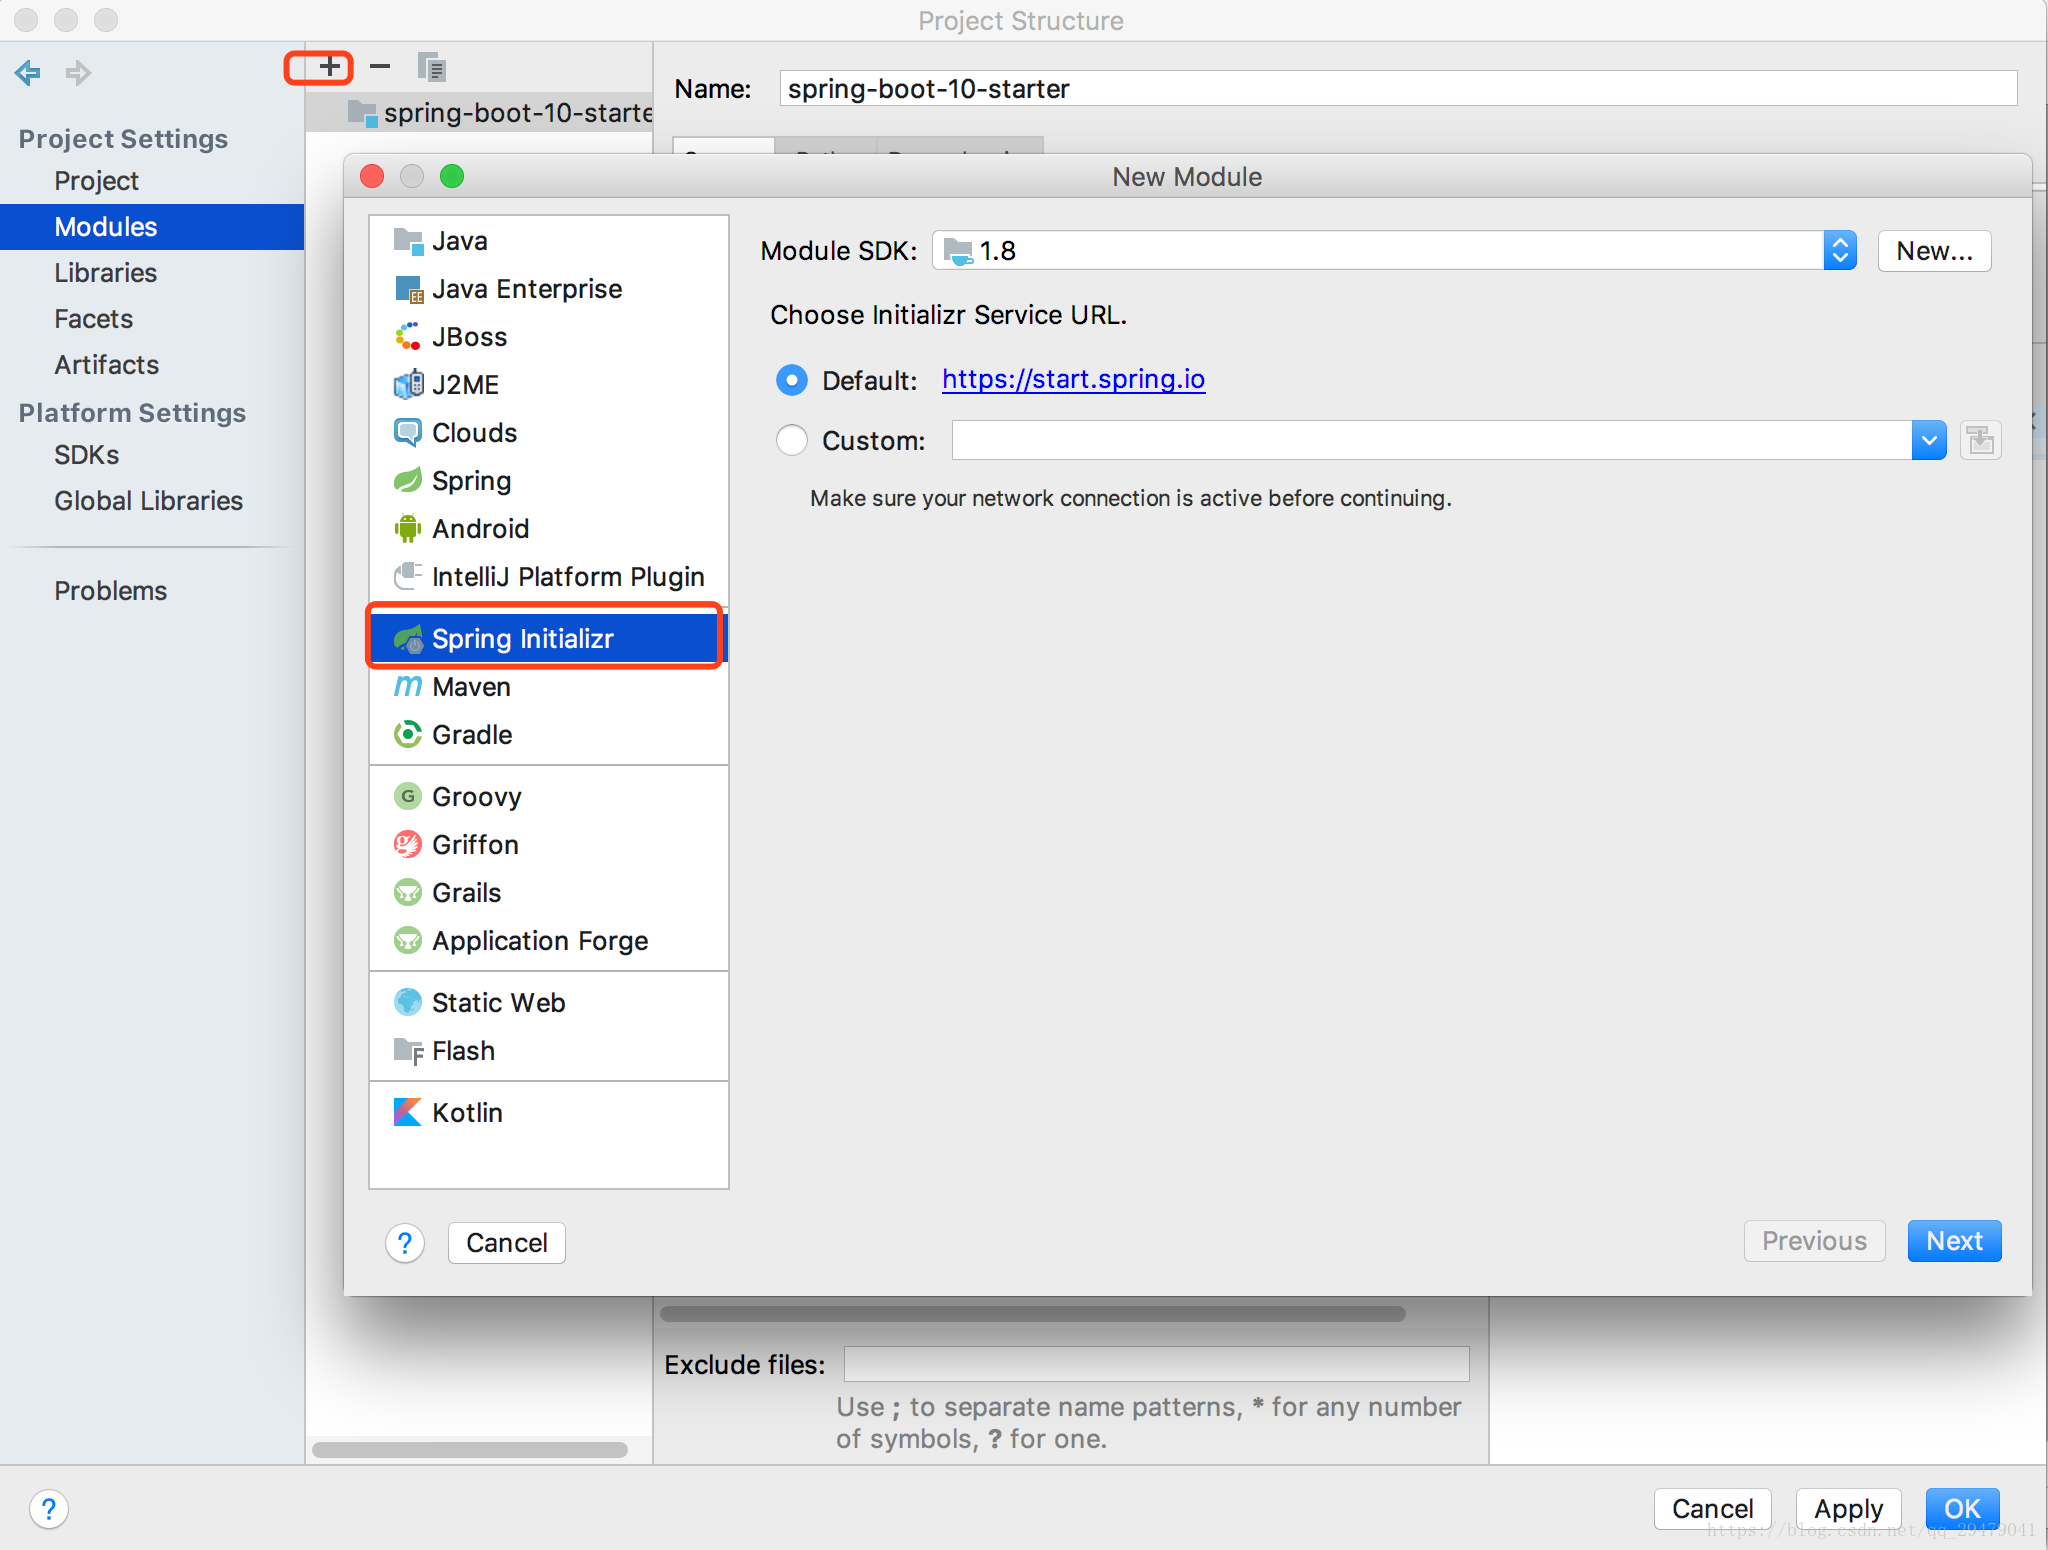The height and width of the screenshot is (1550, 2048).
Task: Click the New... SDK button
Action: tap(1934, 251)
